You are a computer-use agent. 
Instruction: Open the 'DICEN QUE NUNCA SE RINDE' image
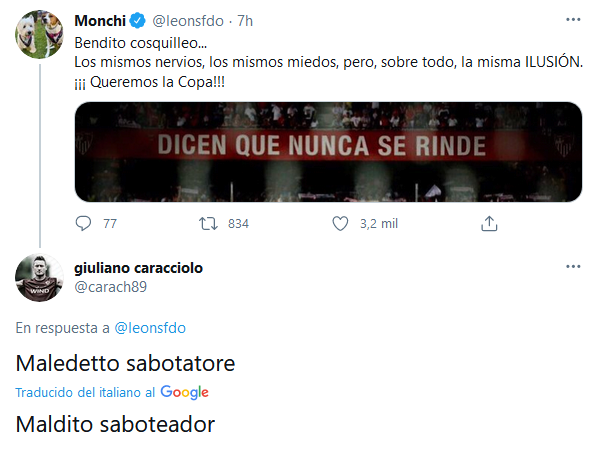click(328, 152)
